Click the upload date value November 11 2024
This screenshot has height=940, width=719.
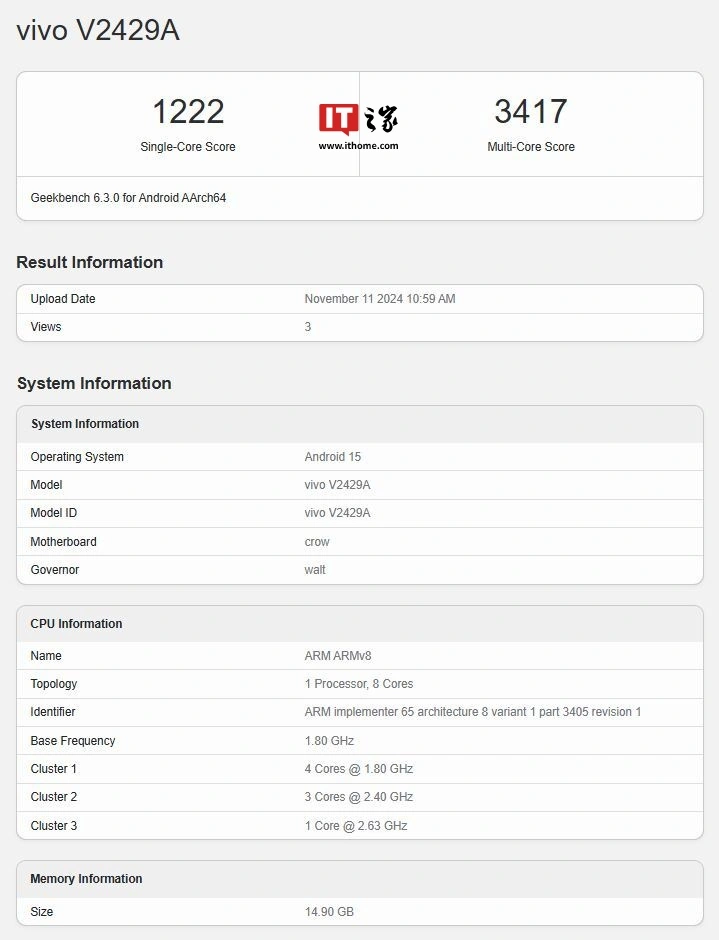point(379,299)
